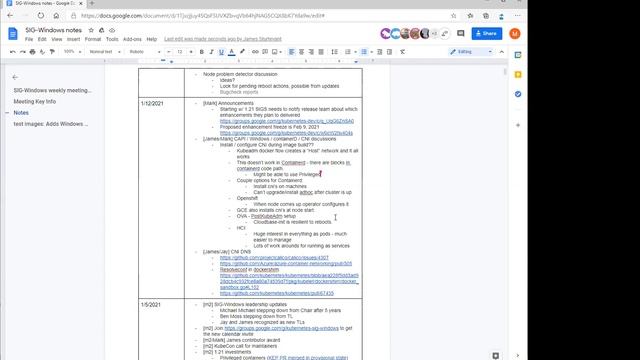Click the move to Drive folder icon
Image resolution: width=640 pixels, height=360 pixels.
[102, 30]
